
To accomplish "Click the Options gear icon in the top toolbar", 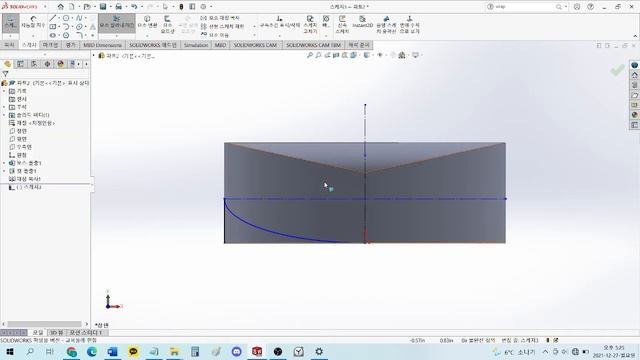I will [203, 7].
